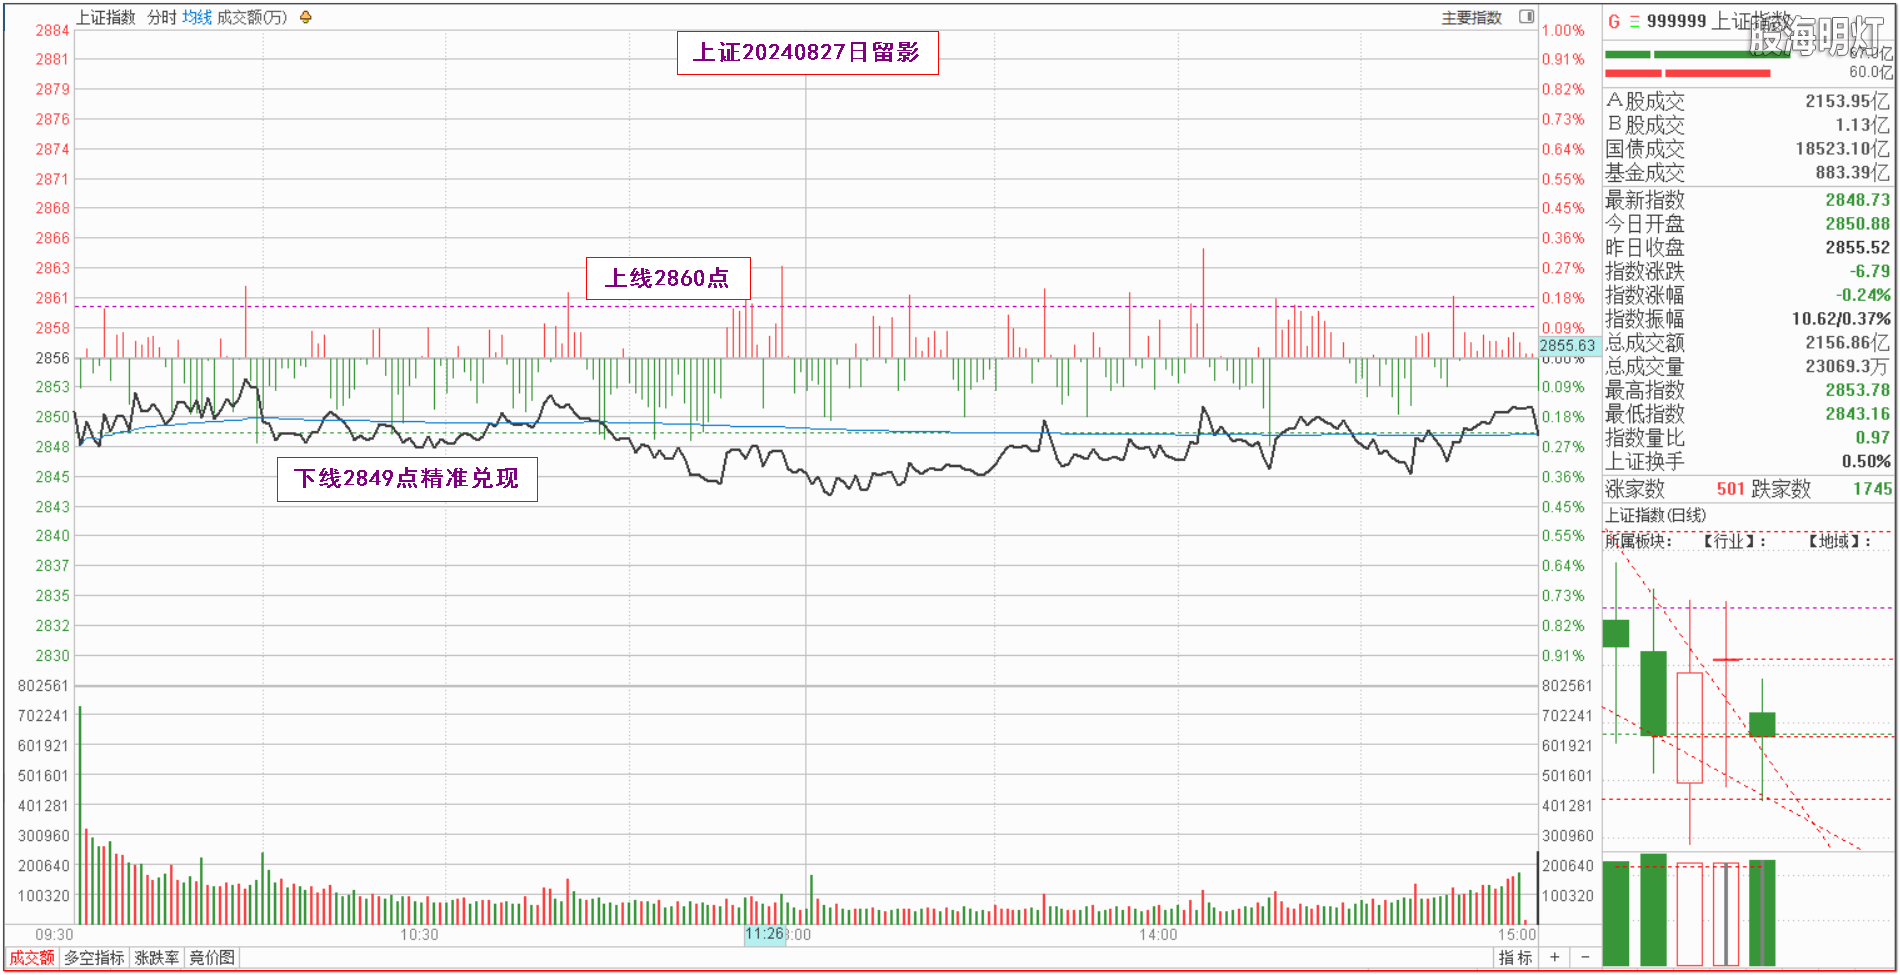Viewport: 1900px width, 975px height.
Task: Click the 分时 label in chart header
Action: click(162, 17)
